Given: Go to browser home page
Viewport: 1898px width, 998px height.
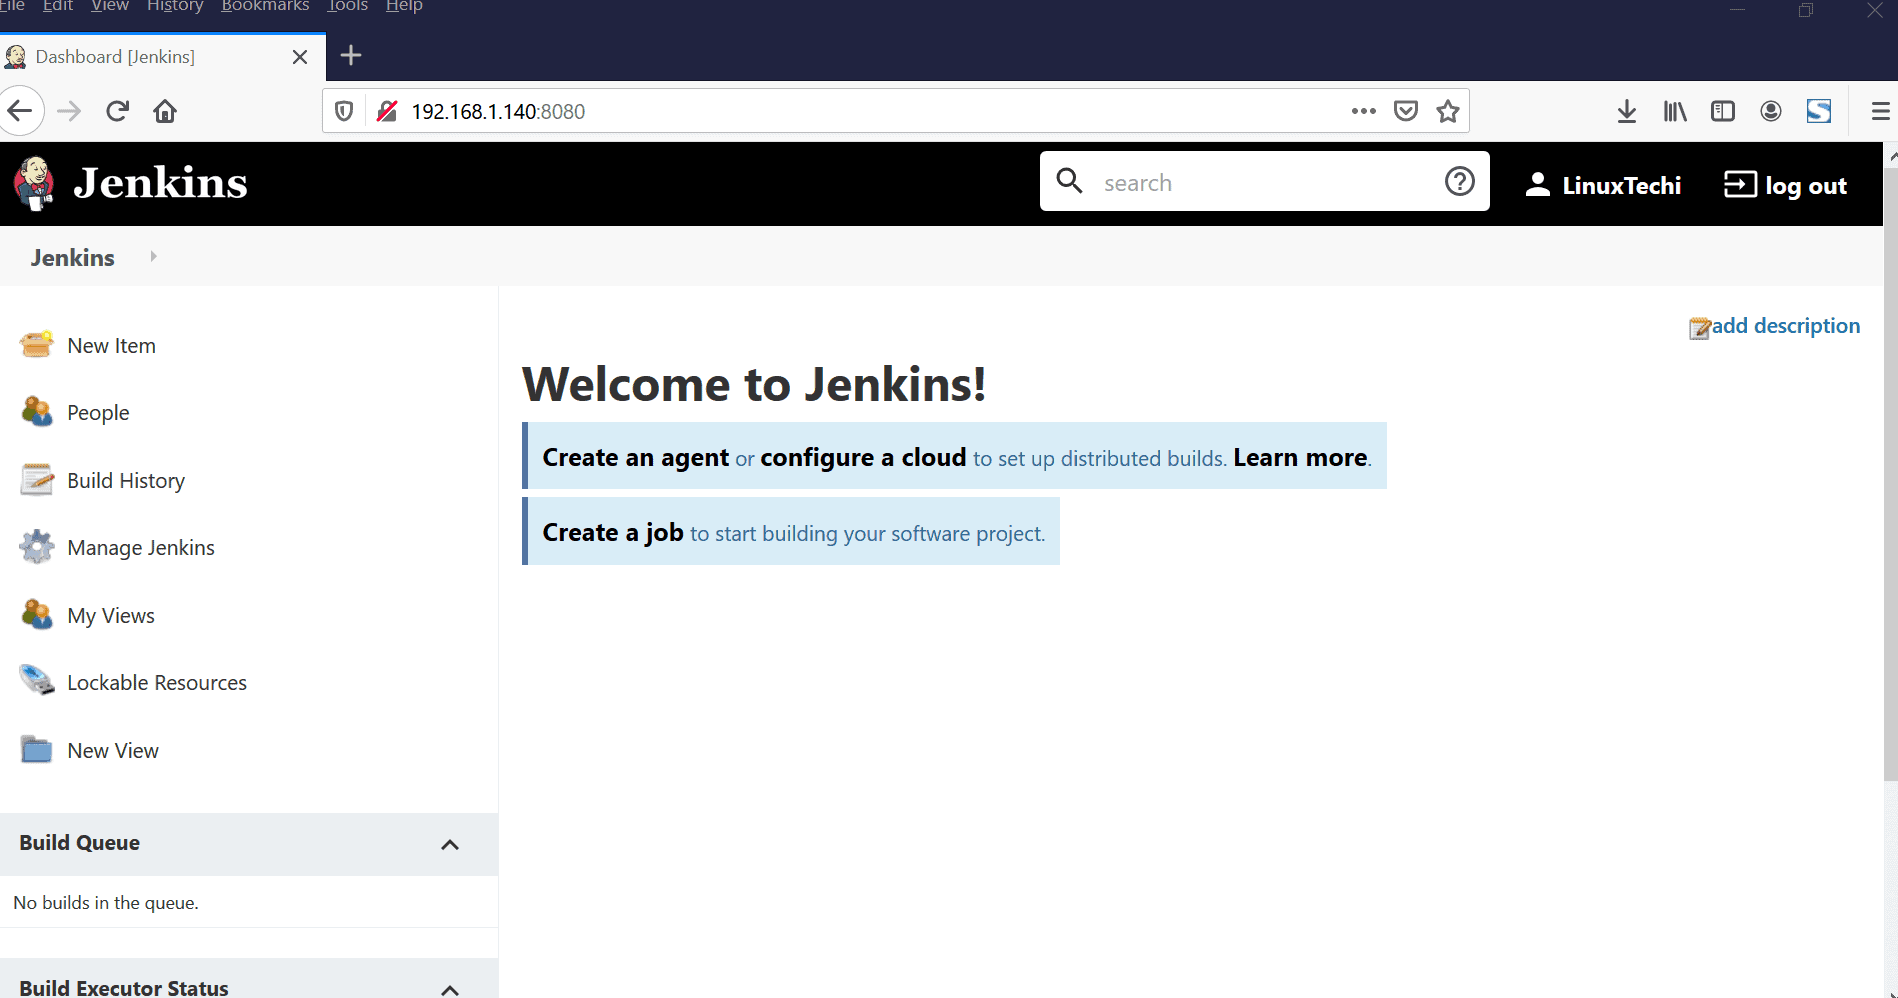Looking at the screenshot, I should pos(165,111).
